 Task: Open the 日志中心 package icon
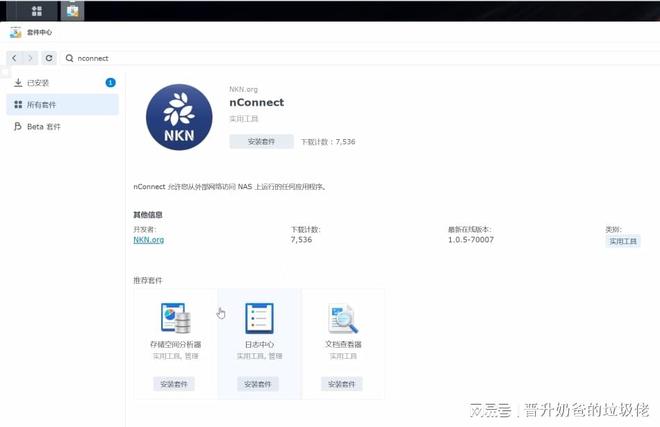(259, 318)
